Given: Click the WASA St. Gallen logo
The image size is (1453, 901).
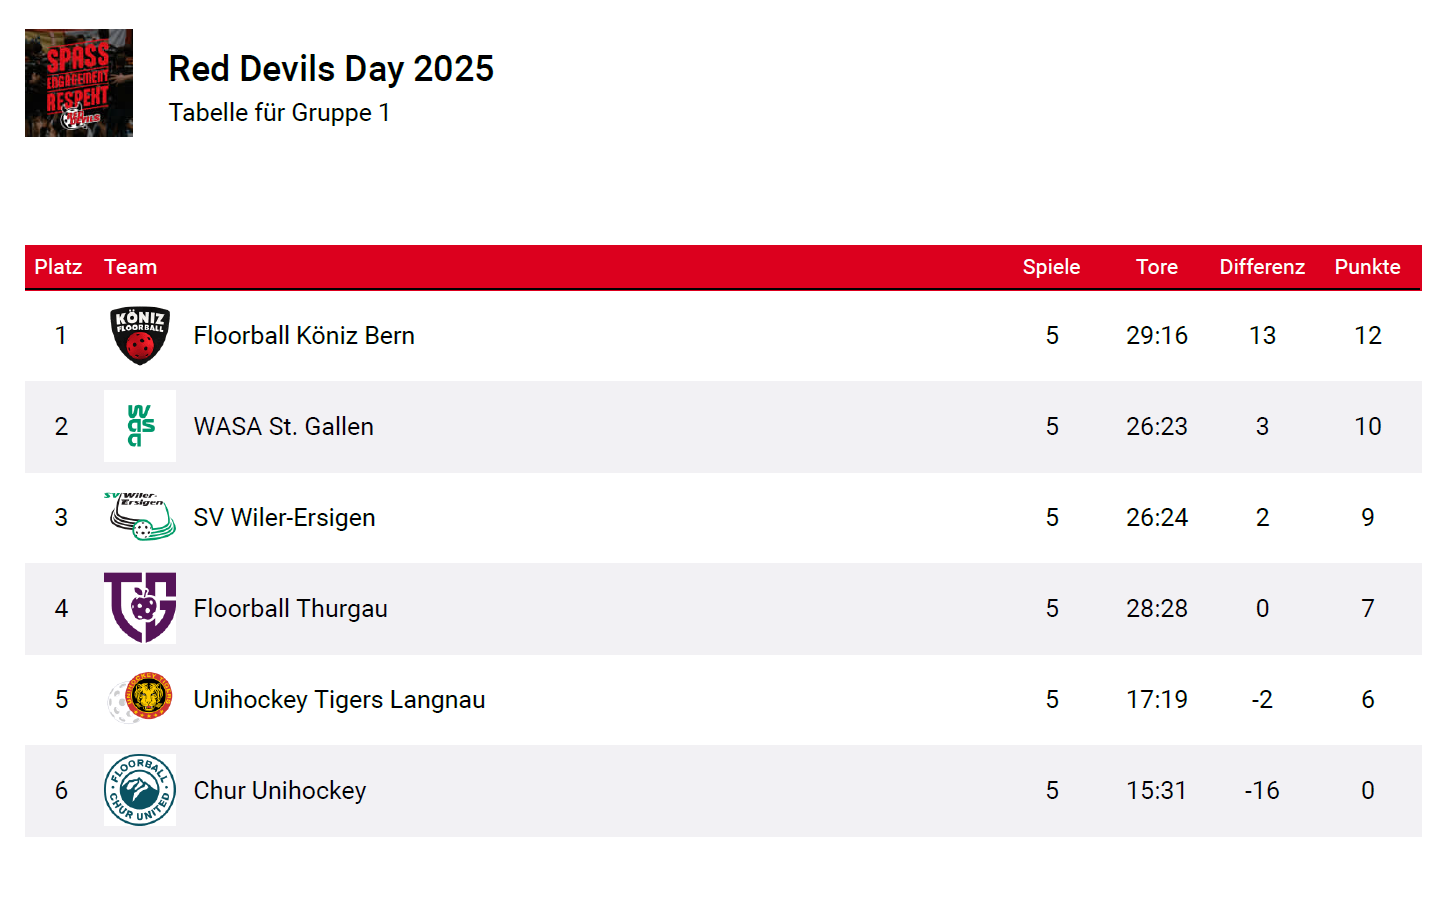Looking at the screenshot, I should click(x=140, y=426).
